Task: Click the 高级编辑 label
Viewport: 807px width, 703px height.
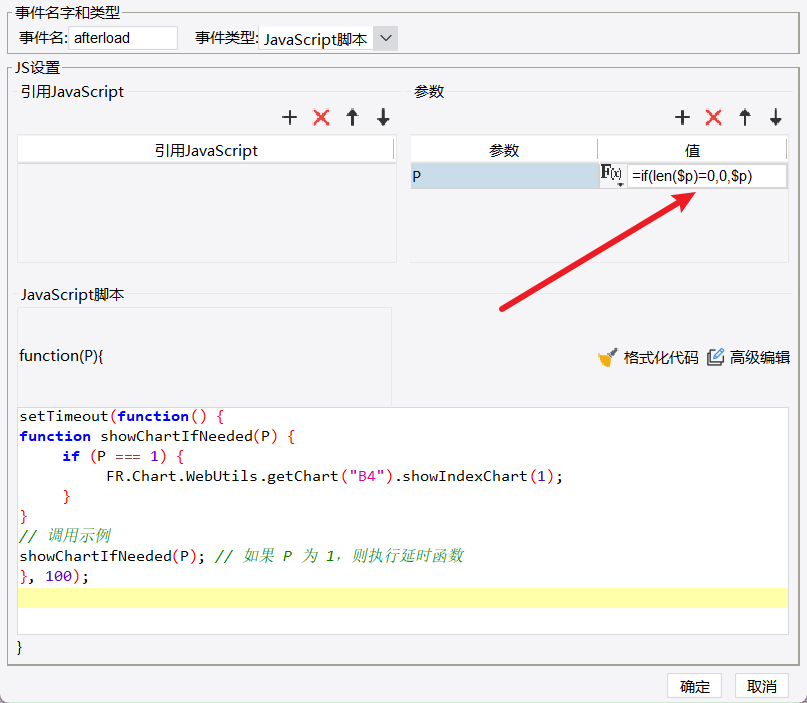Action: click(x=760, y=357)
